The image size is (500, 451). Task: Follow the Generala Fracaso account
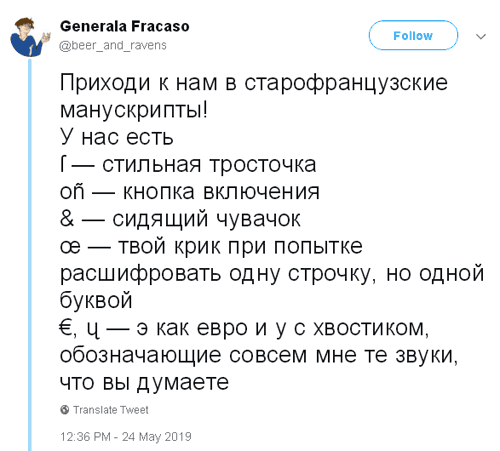(413, 35)
